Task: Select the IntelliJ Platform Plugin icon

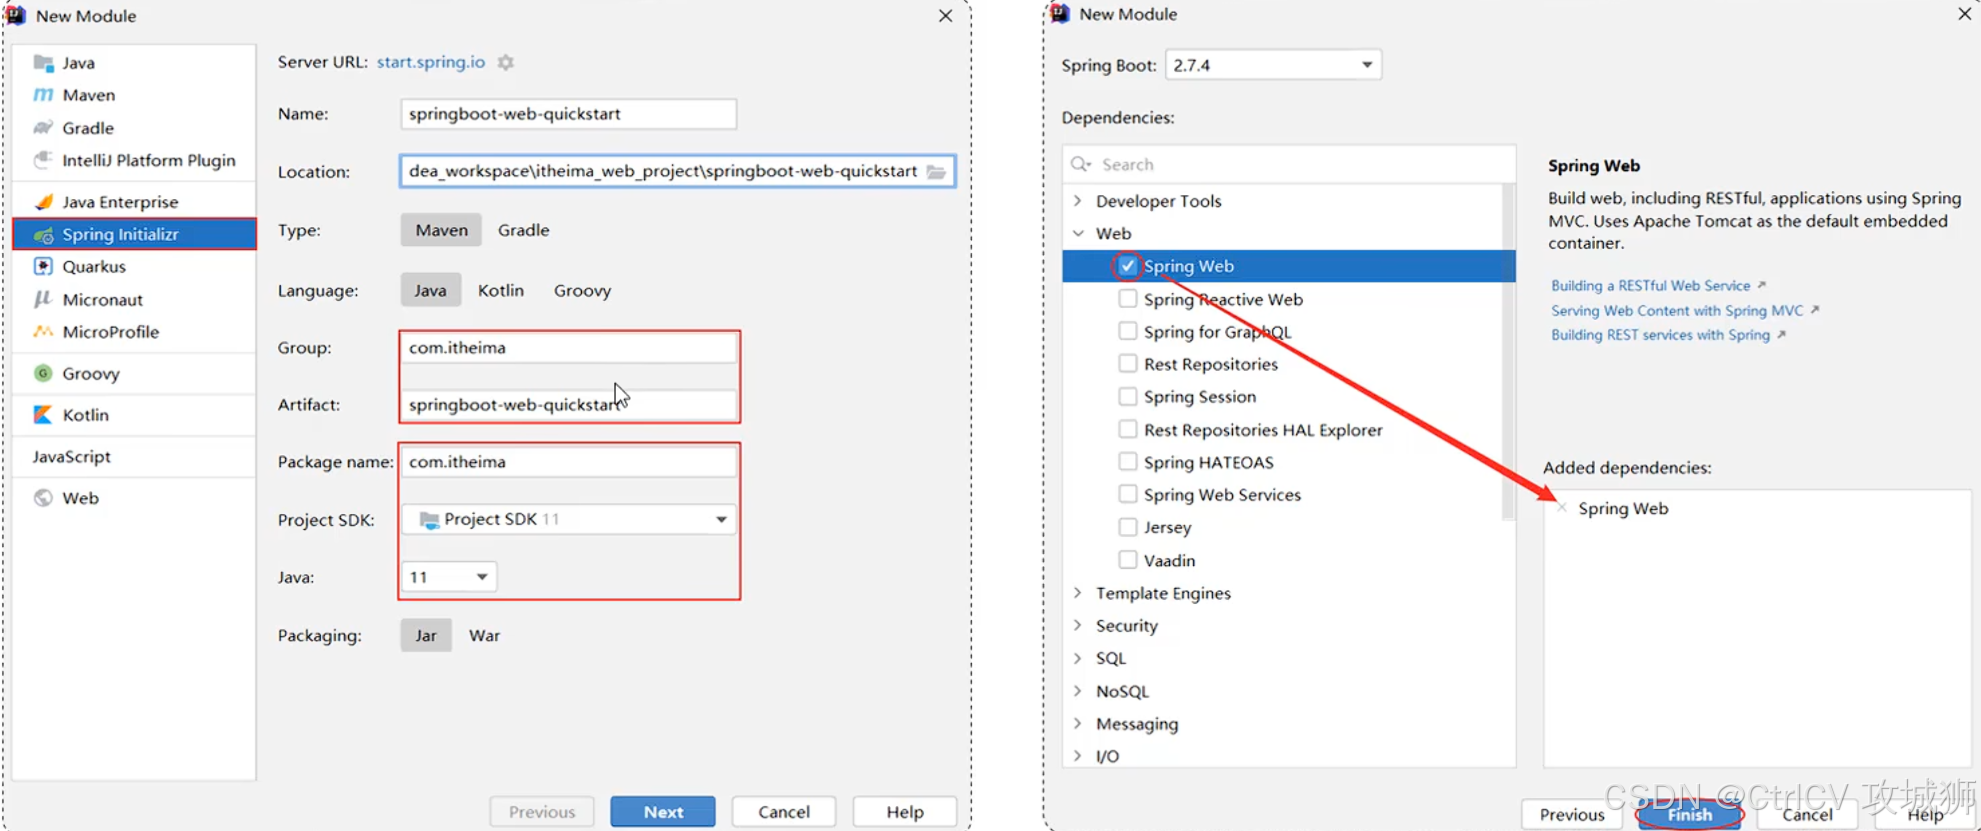Action: pos(43,160)
